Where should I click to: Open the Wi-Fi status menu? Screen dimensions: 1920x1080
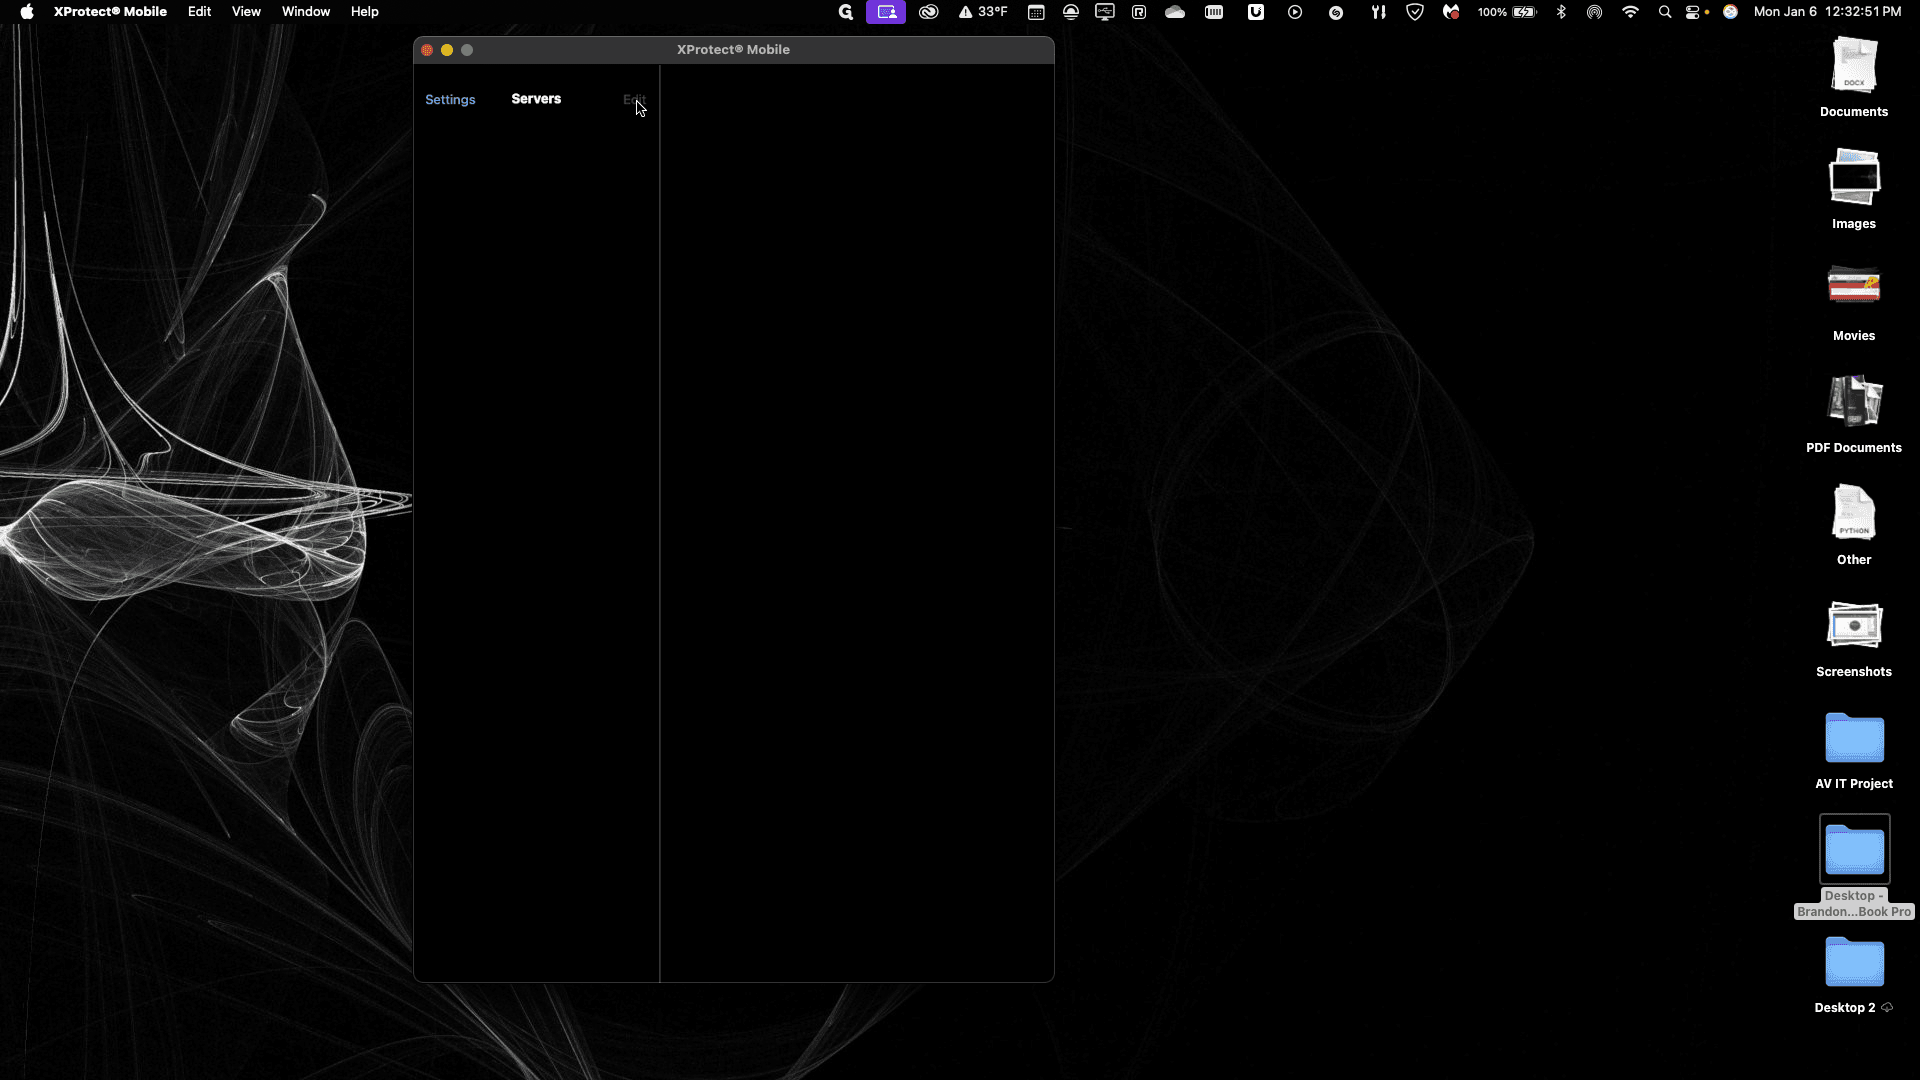click(x=1630, y=12)
